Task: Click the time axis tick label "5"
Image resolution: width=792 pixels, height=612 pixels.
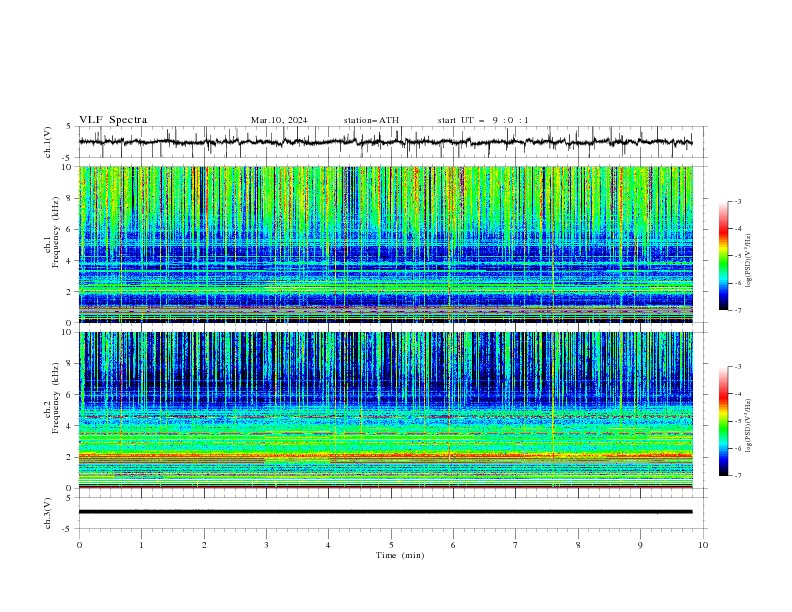Action: 391,545
